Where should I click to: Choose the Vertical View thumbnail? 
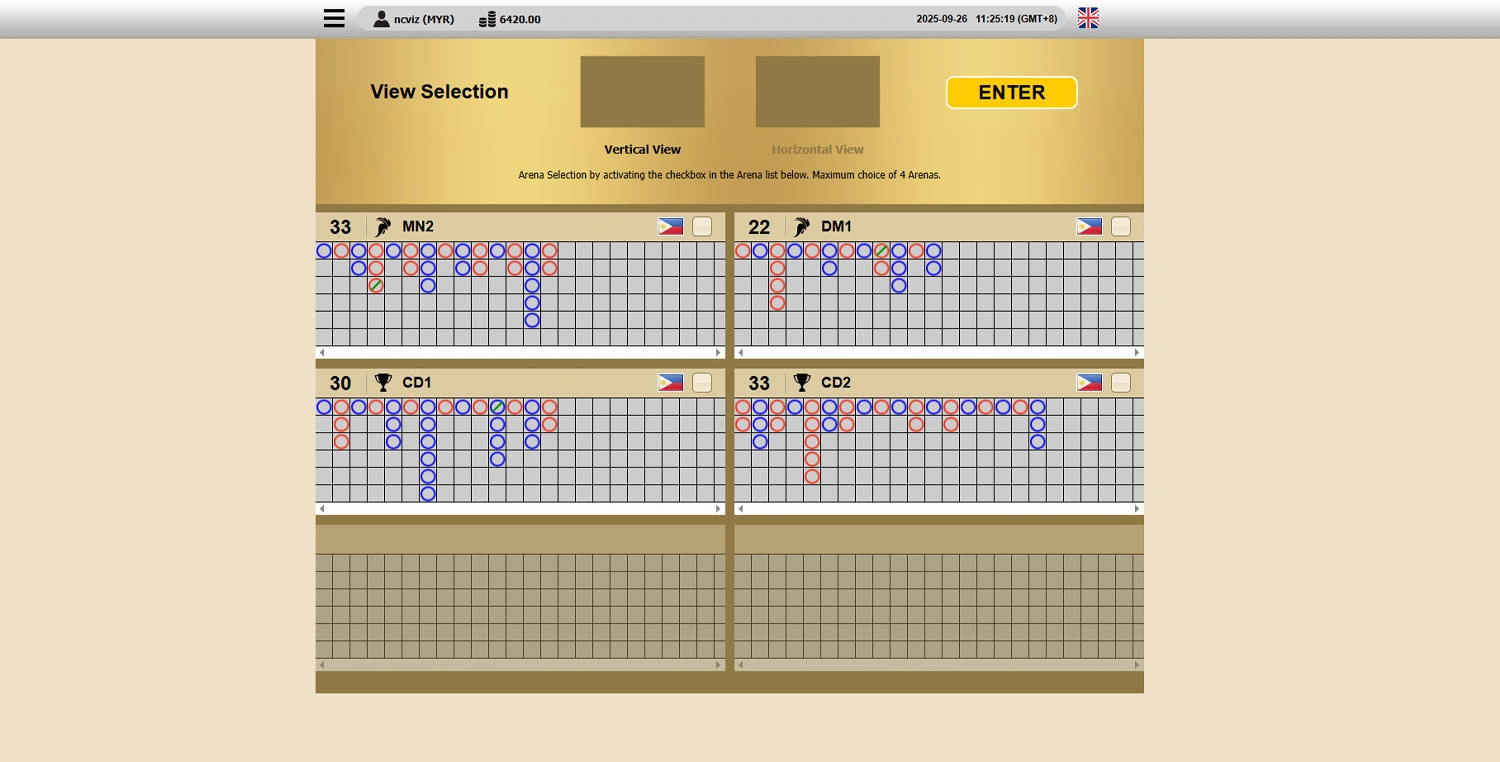[x=642, y=92]
